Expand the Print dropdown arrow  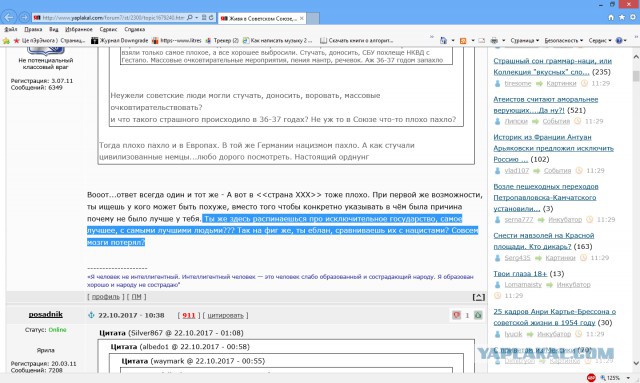tap(503, 40)
